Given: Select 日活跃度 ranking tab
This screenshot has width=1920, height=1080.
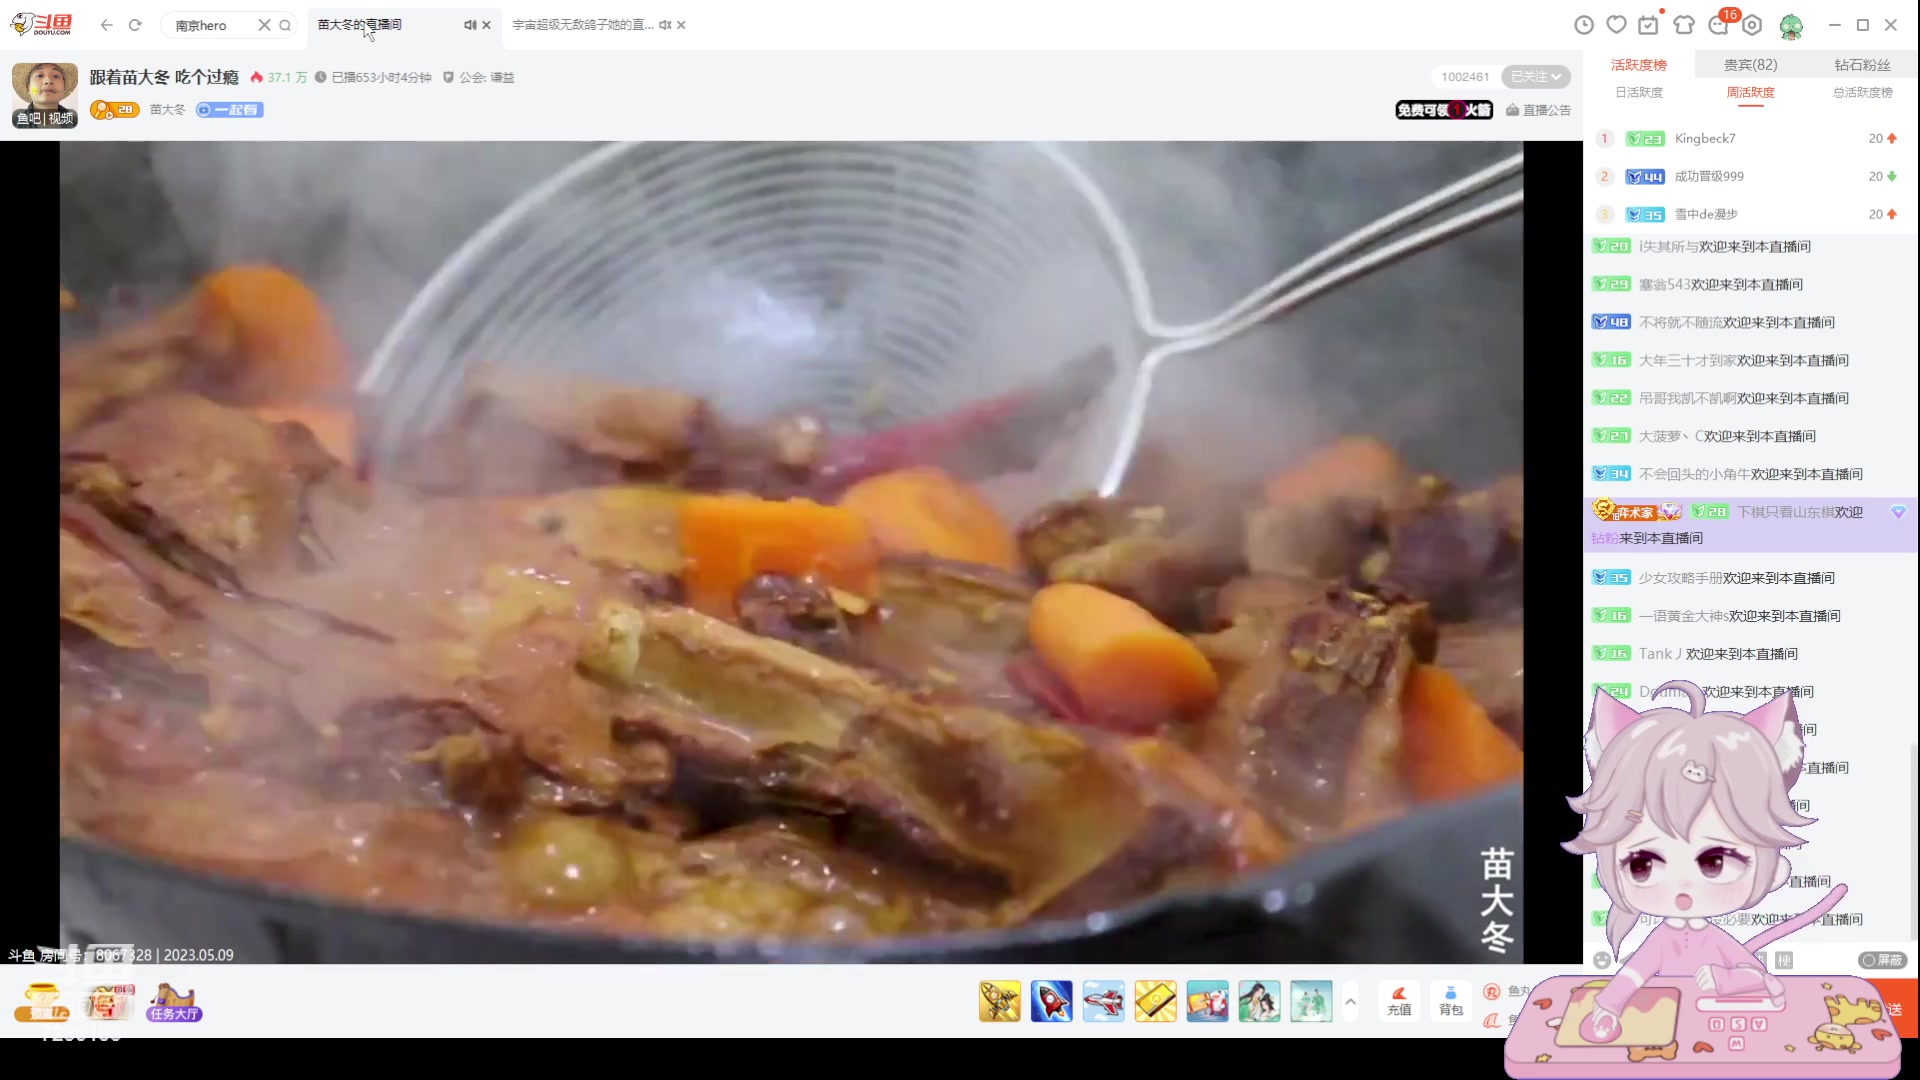Looking at the screenshot, I should point(1639,92).
